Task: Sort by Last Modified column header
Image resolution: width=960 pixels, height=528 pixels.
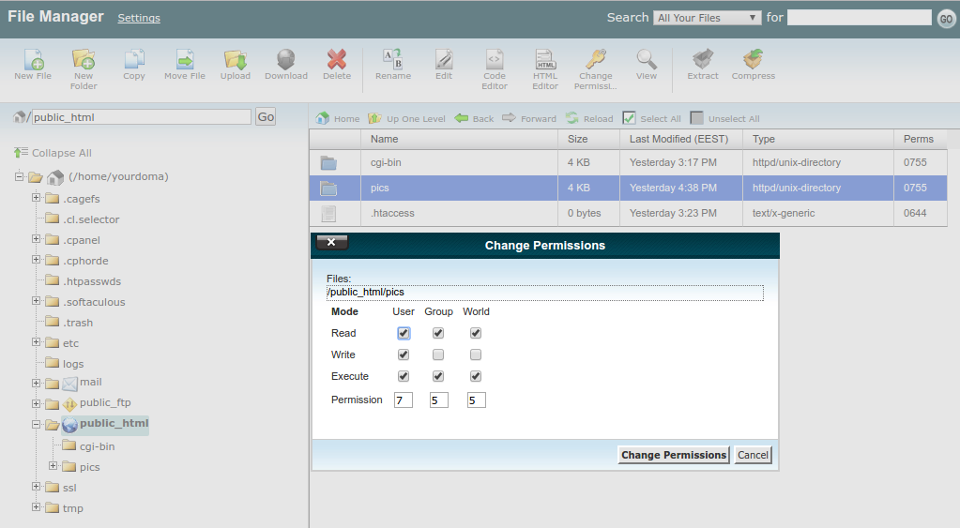Action: click(x=681, y=139)
